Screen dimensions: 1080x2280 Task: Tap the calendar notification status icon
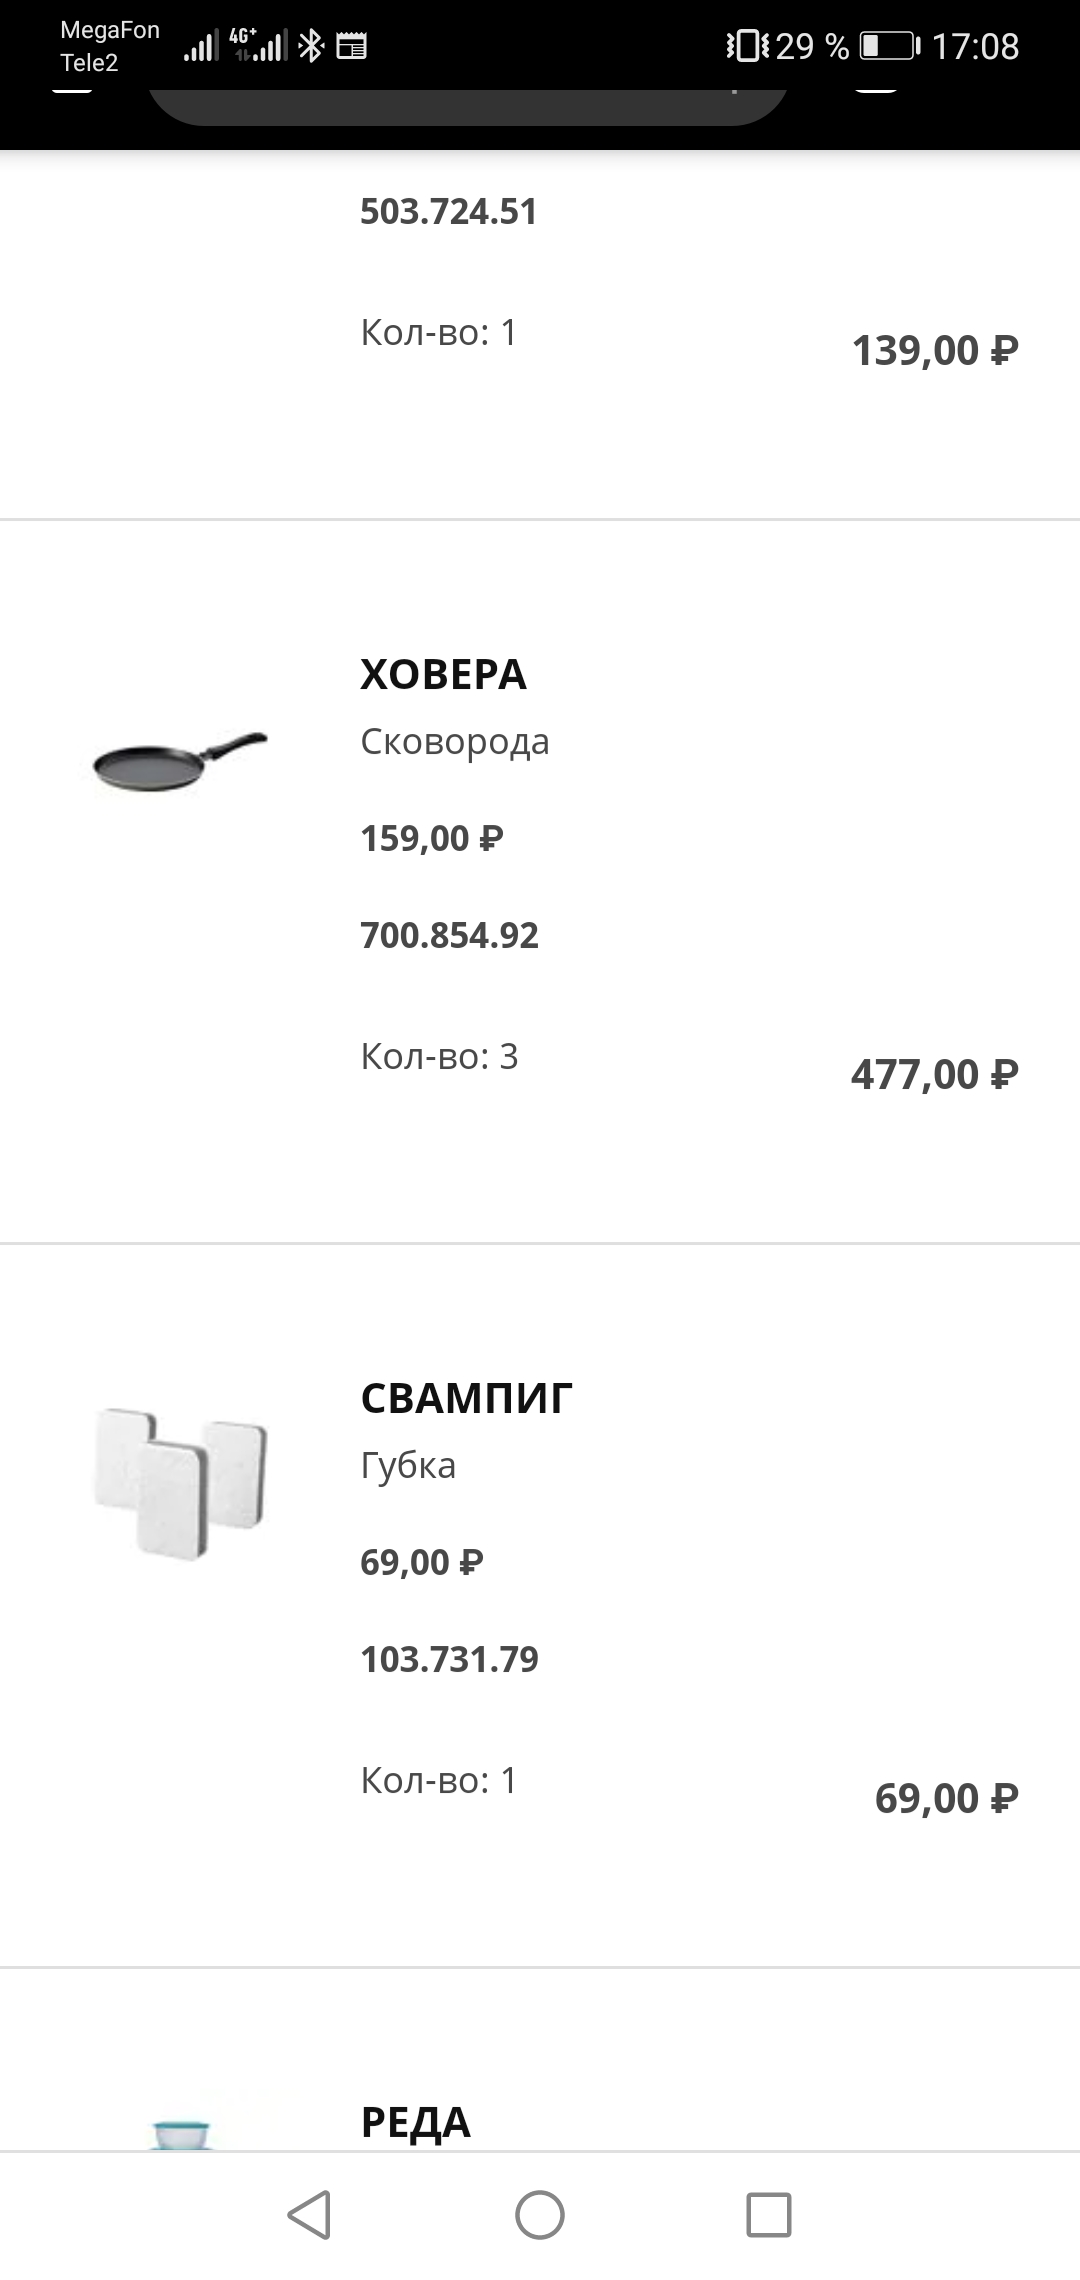(x=351, y=46)
